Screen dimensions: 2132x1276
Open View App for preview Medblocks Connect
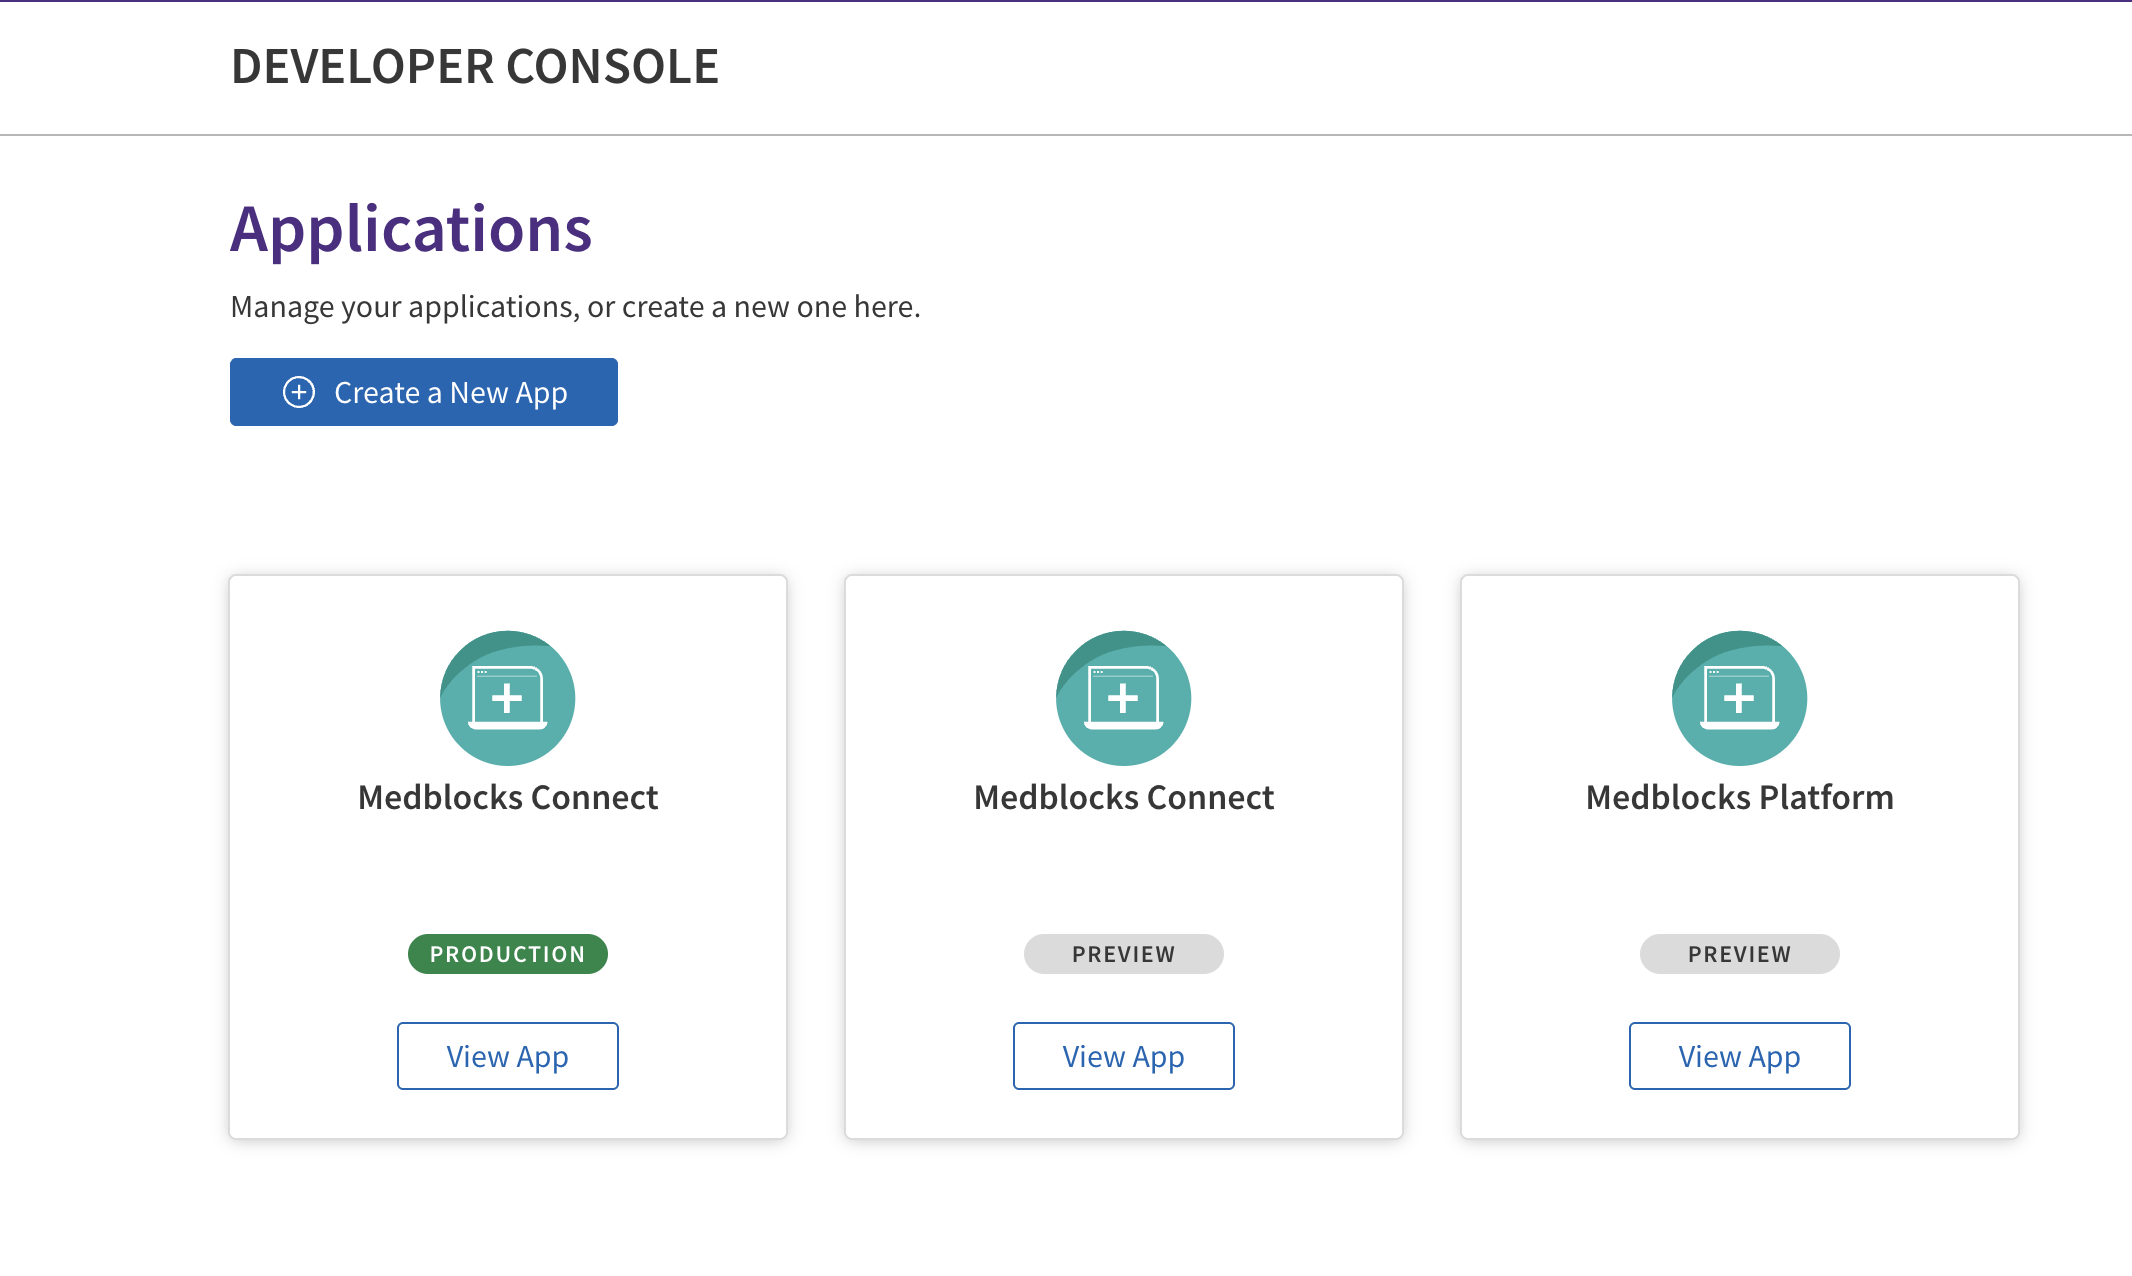1124,1056
